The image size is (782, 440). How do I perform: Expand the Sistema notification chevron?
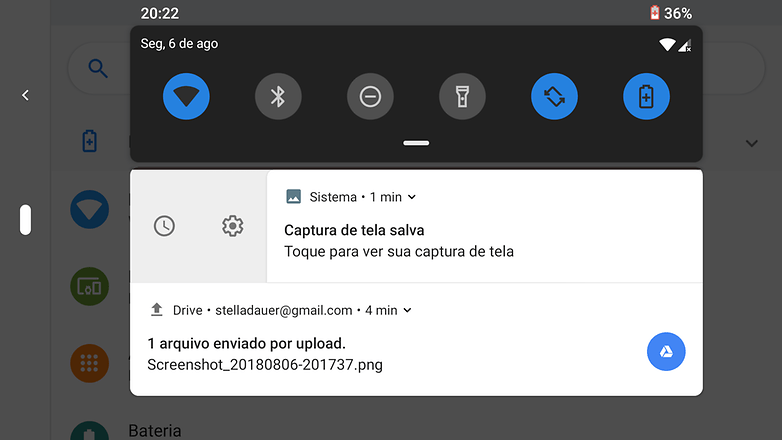coord(412,197)
